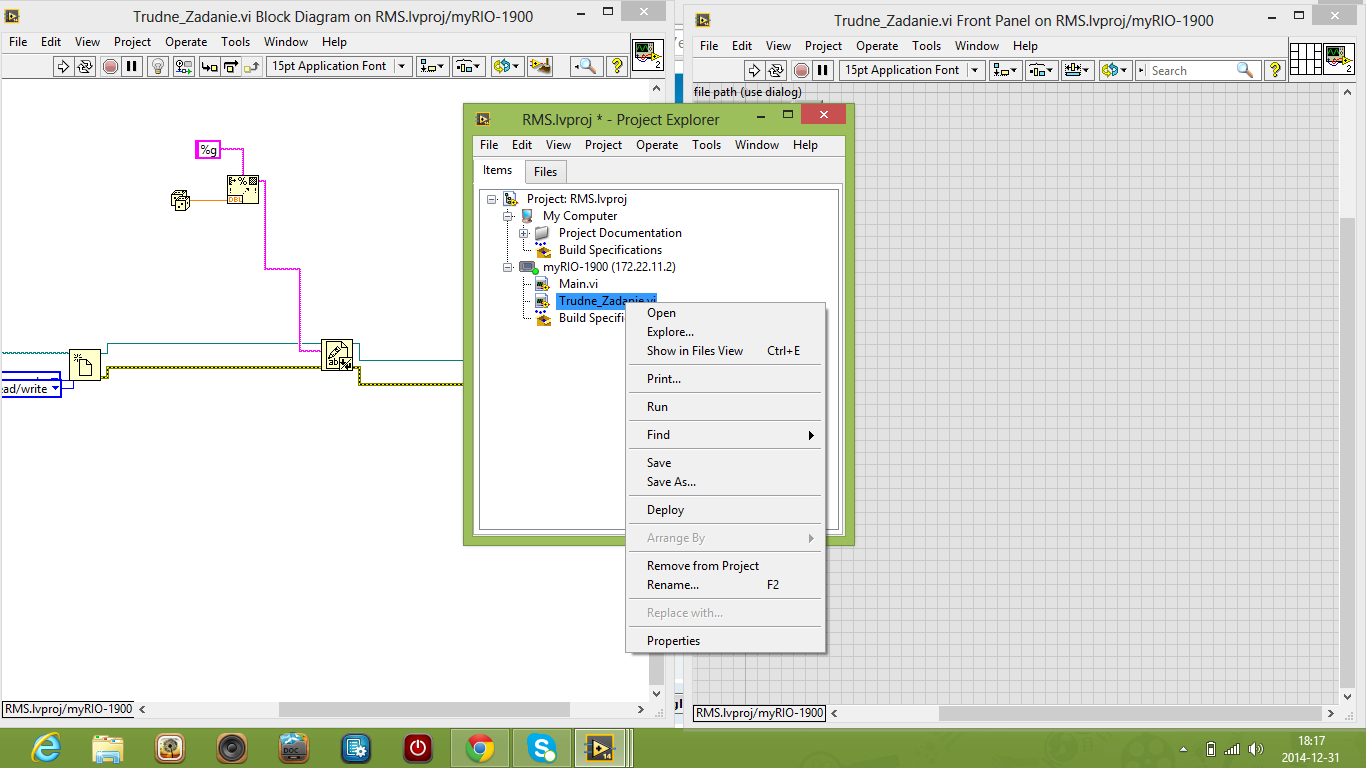Run the VI from Front Panel toolbar
The height and width of the screenshot is (768, 1366).
click(755, 70)
